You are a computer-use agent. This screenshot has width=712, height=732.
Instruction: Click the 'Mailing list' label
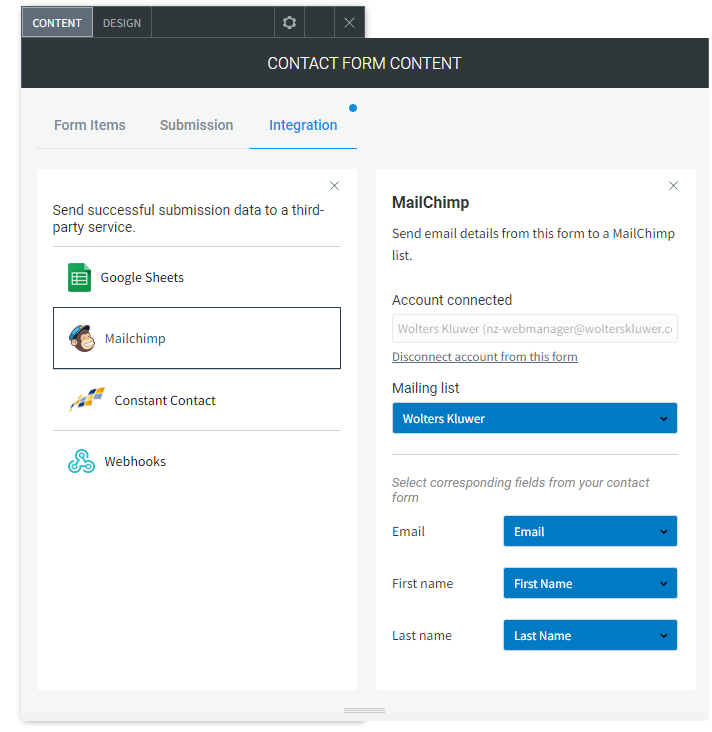pyautogui.click(x=425, y=388)
